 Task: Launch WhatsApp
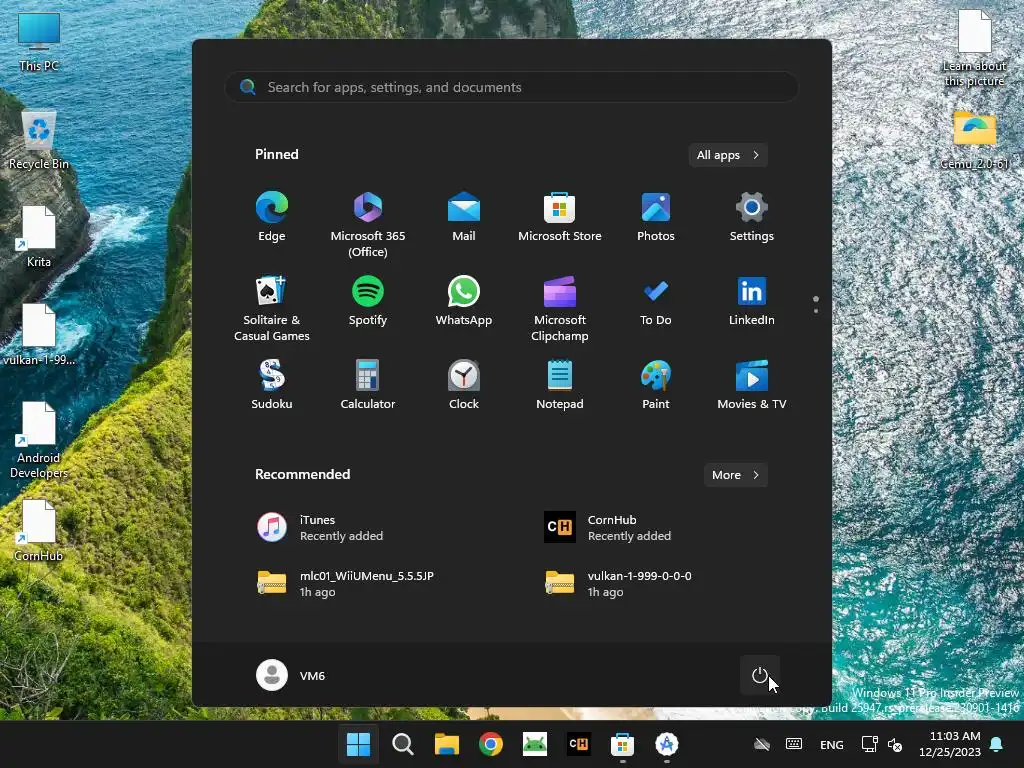[x=464, y=301]
